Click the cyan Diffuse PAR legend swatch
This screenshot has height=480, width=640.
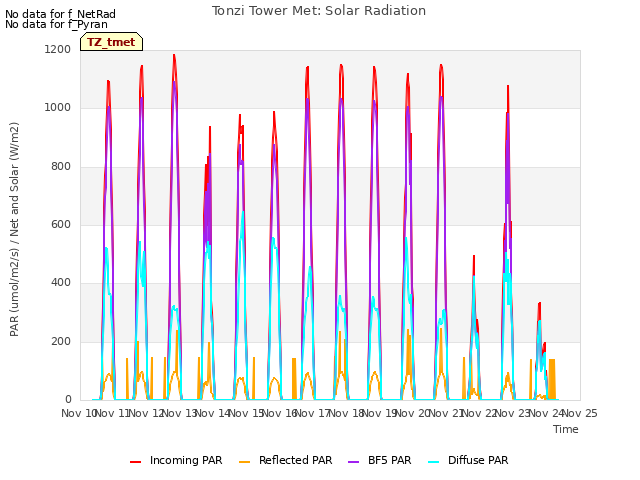click(x=434, y=462)
